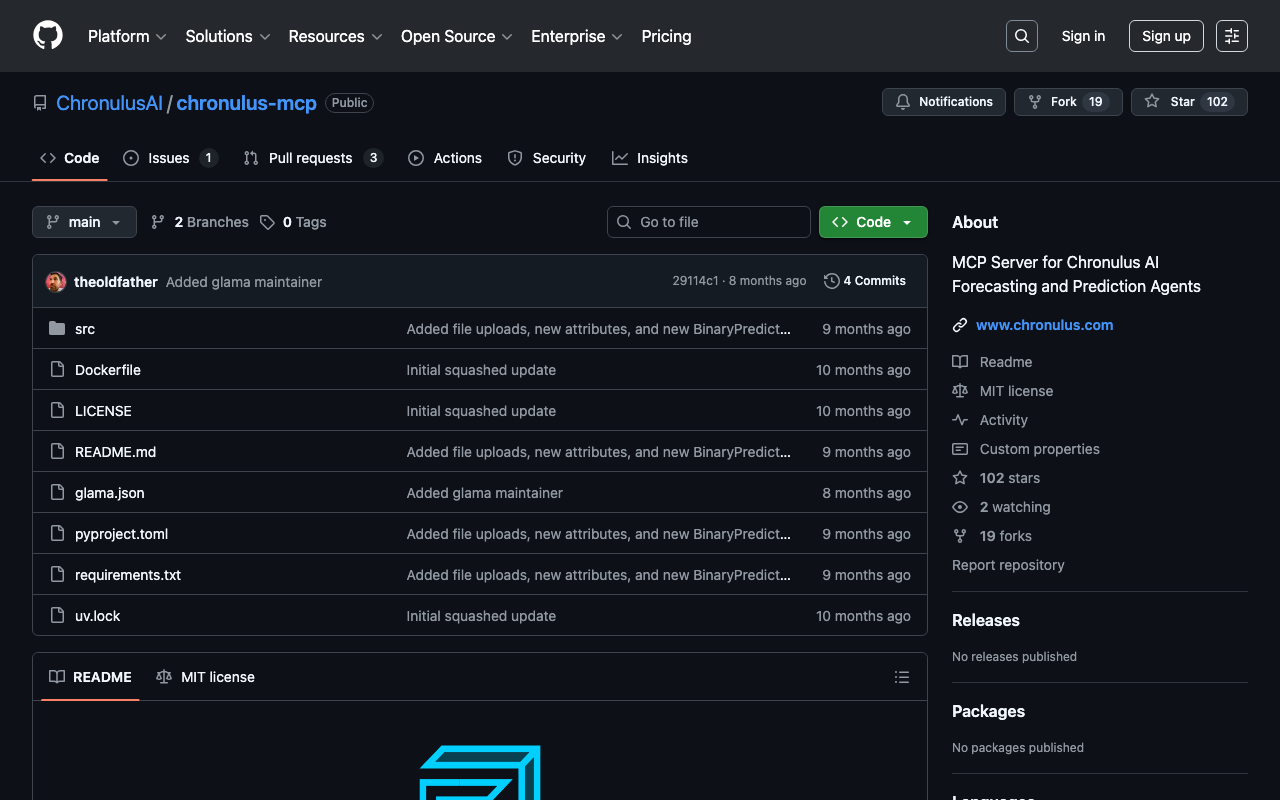Toggle Notifications for this repository
The height and width of the screenshot is (800, 1280).
pos(943,102)
